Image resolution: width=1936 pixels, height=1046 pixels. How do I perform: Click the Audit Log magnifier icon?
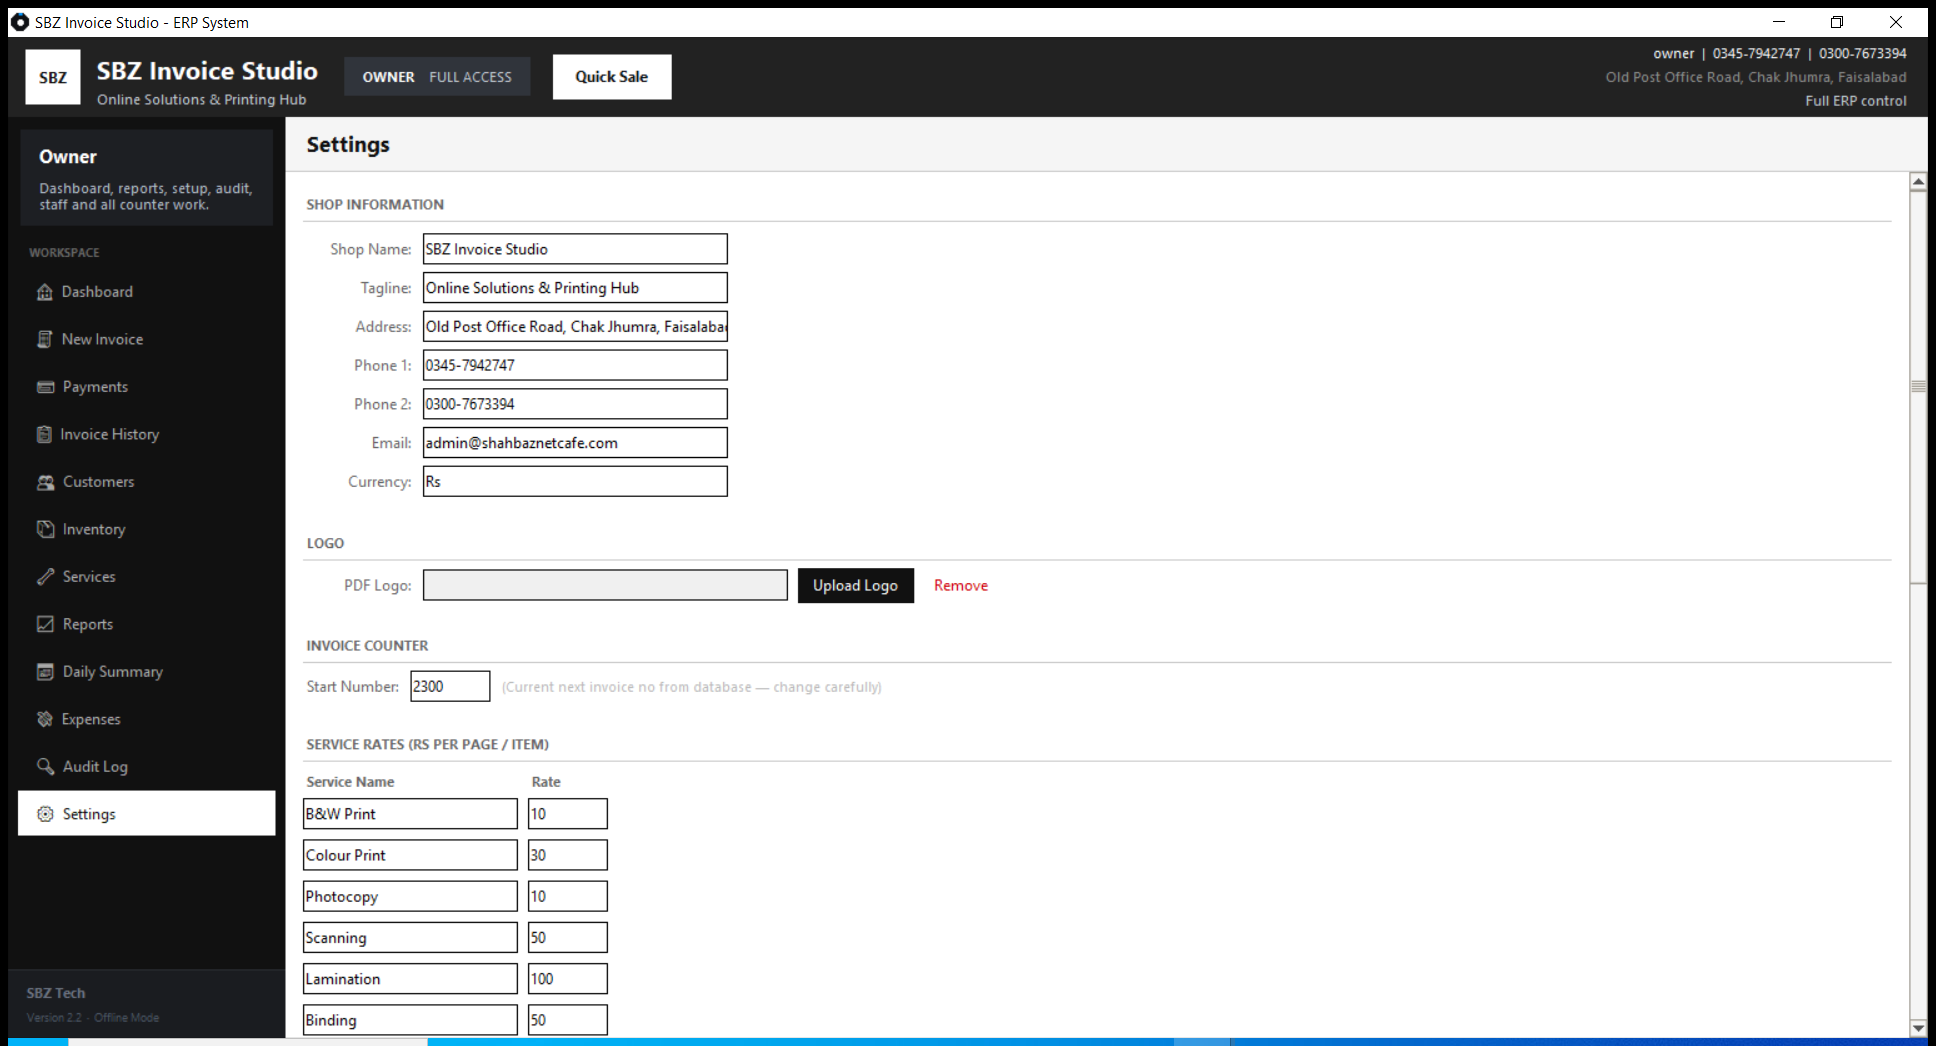(45, 766)
